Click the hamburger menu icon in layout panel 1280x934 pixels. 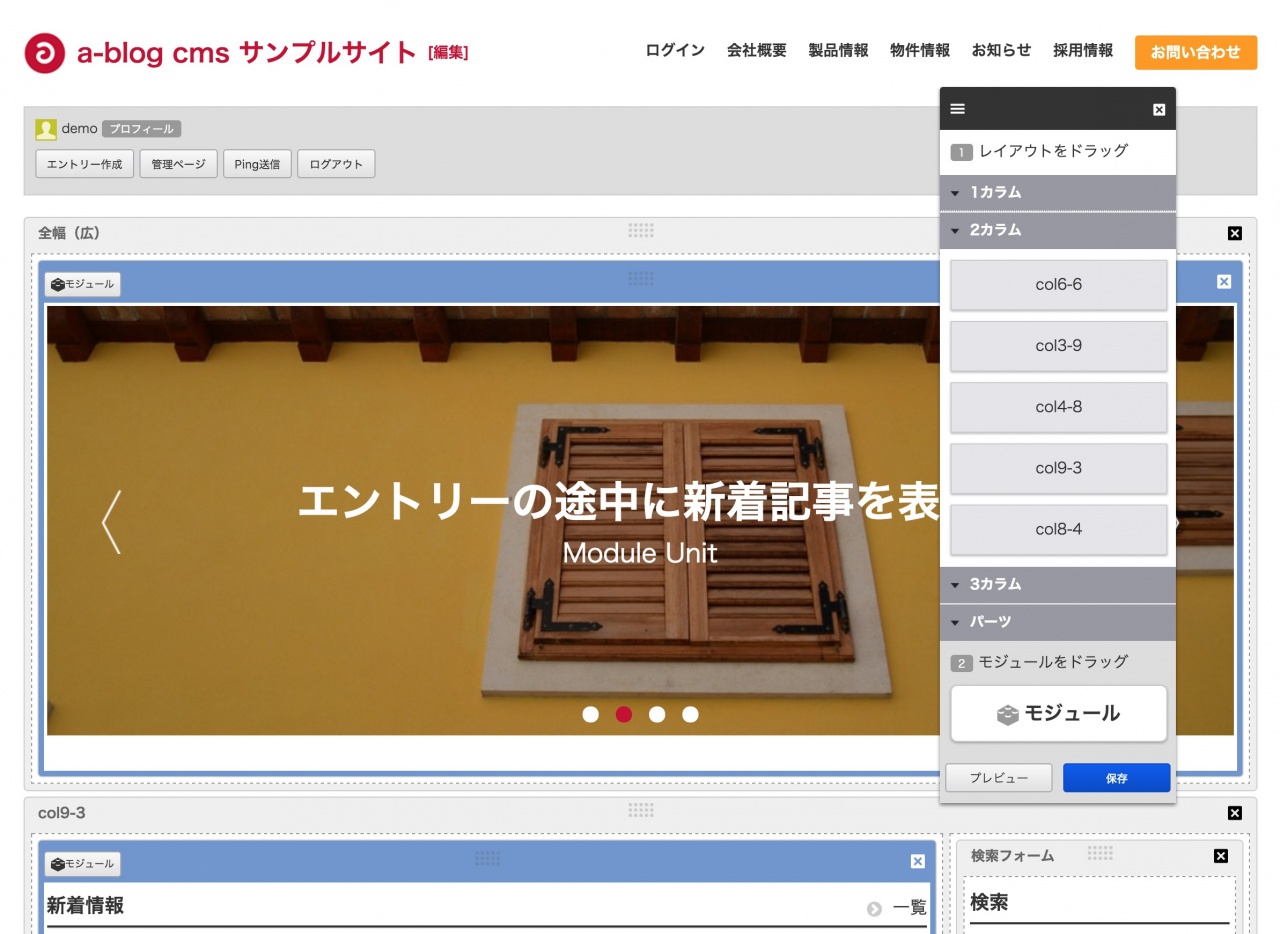coord(958,109)
